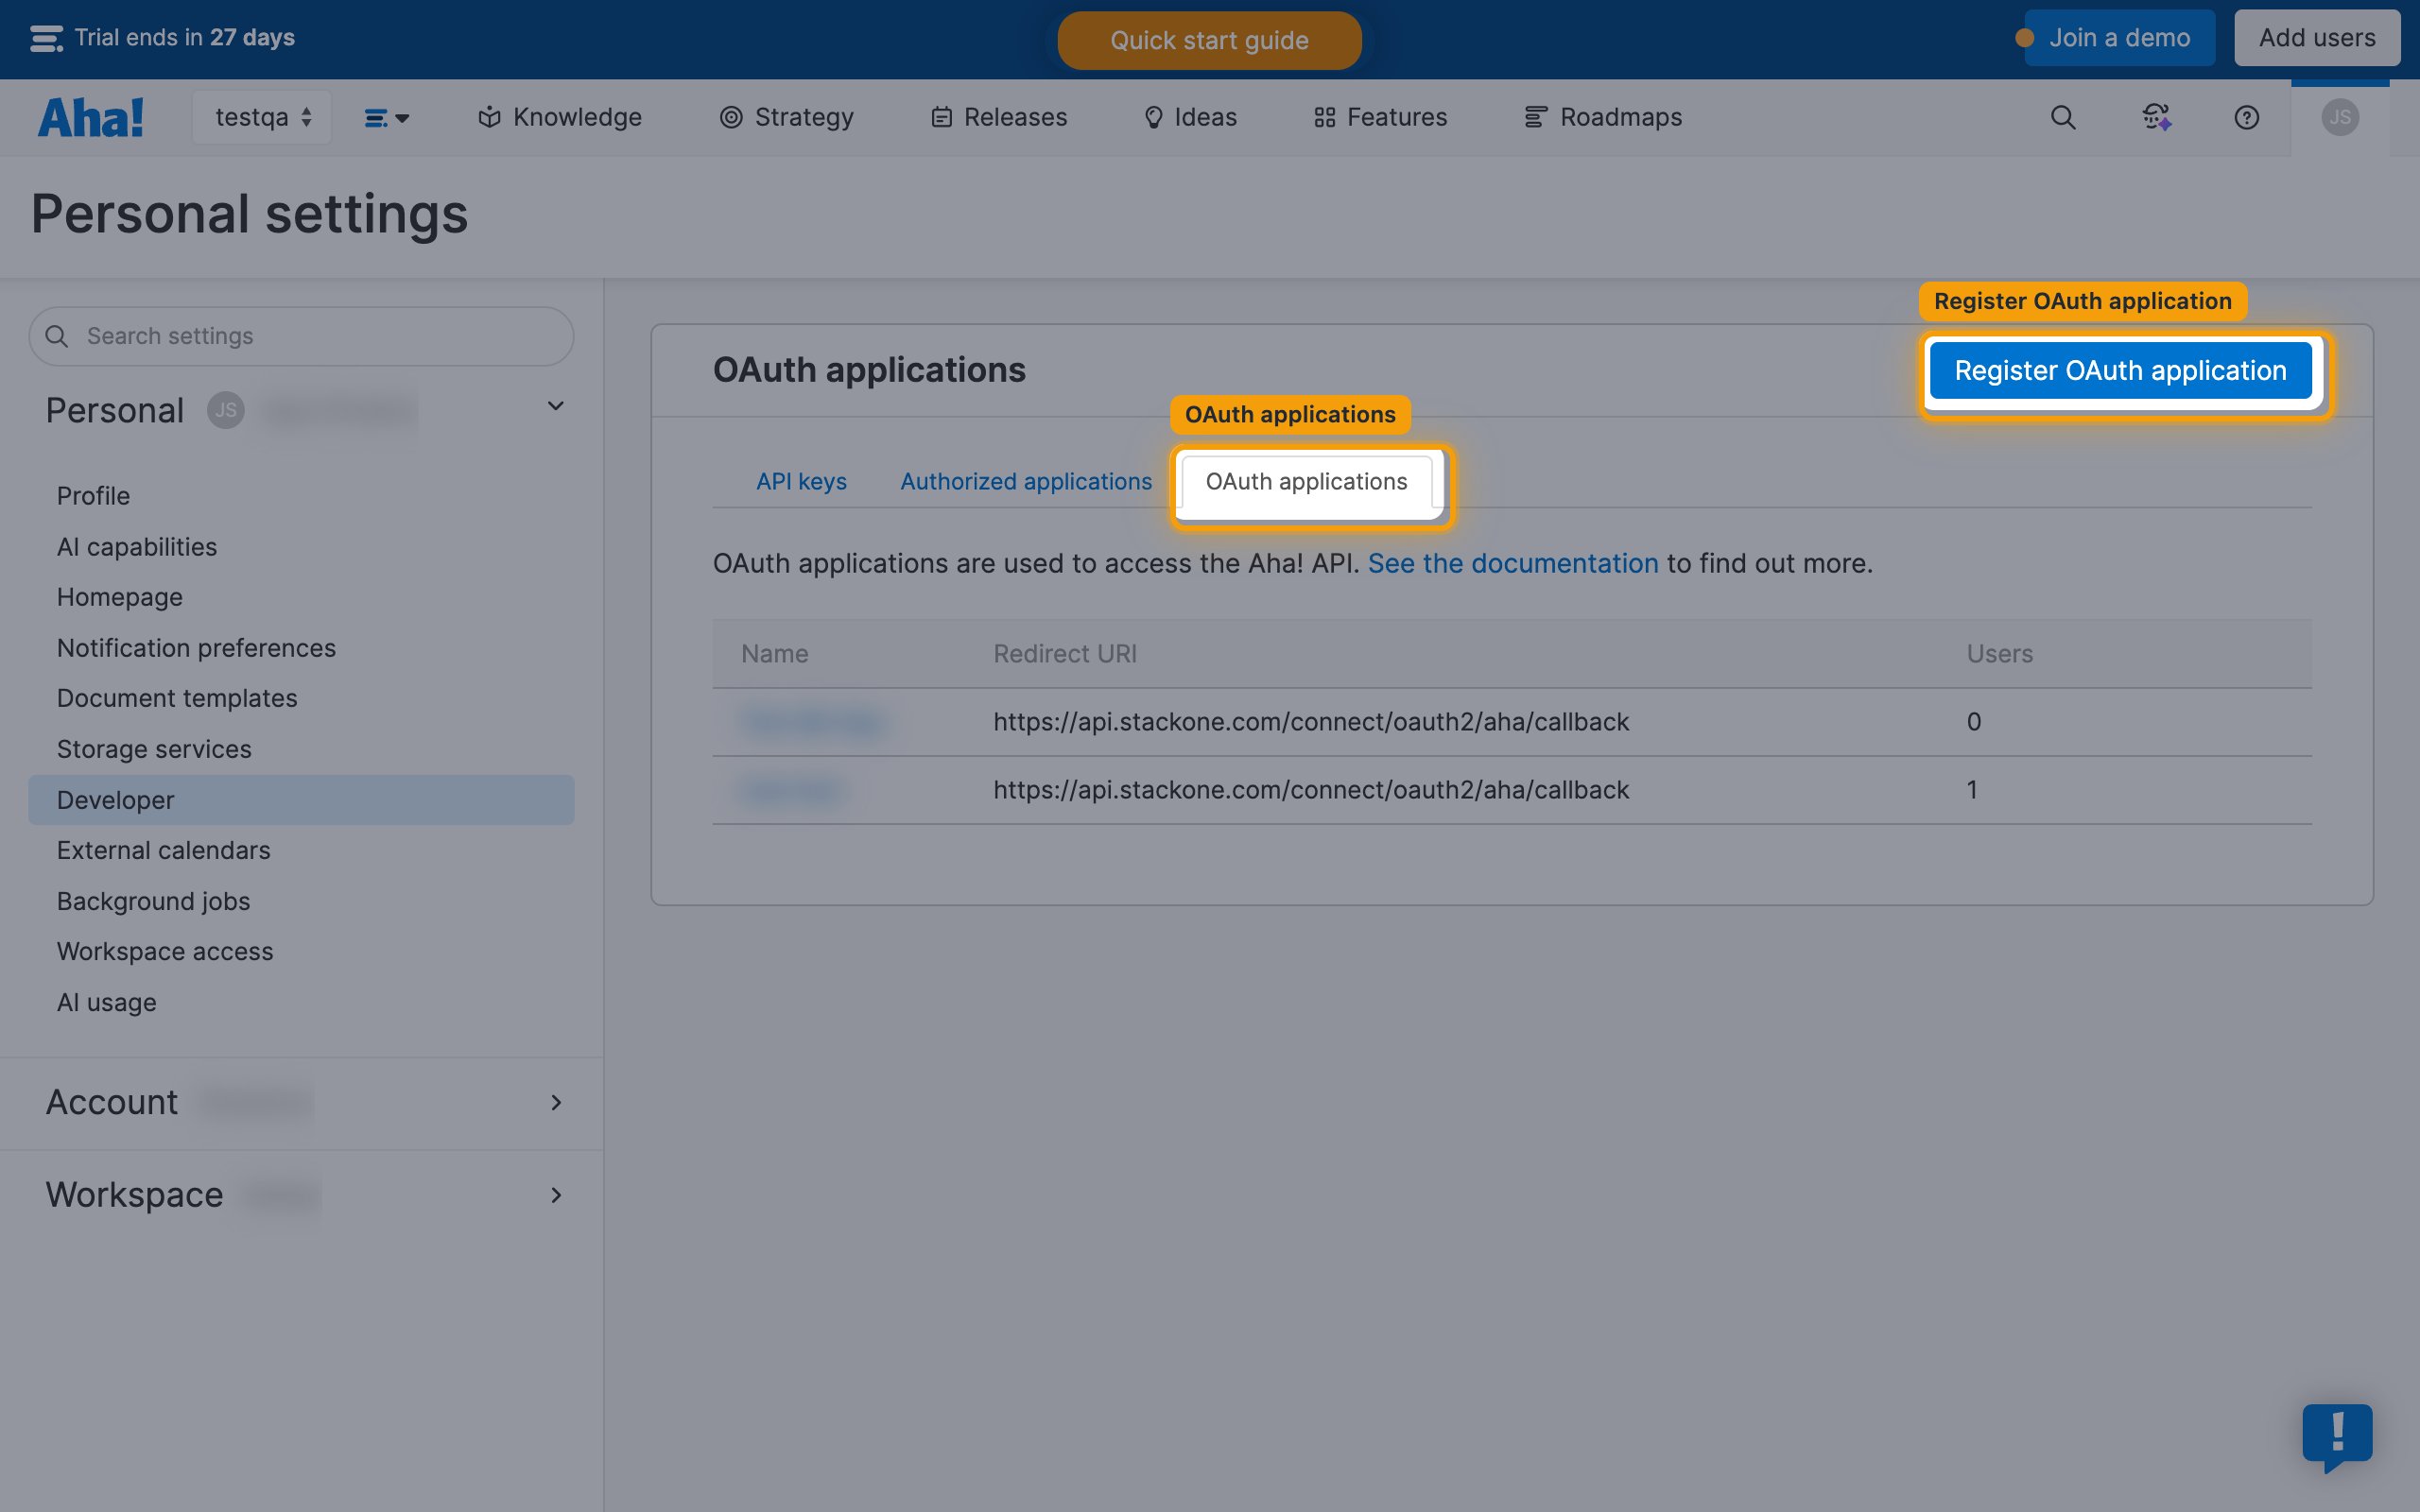Open the testqa workspace selector
This screenshot has height=1512, width=2420.
point(262,117)
